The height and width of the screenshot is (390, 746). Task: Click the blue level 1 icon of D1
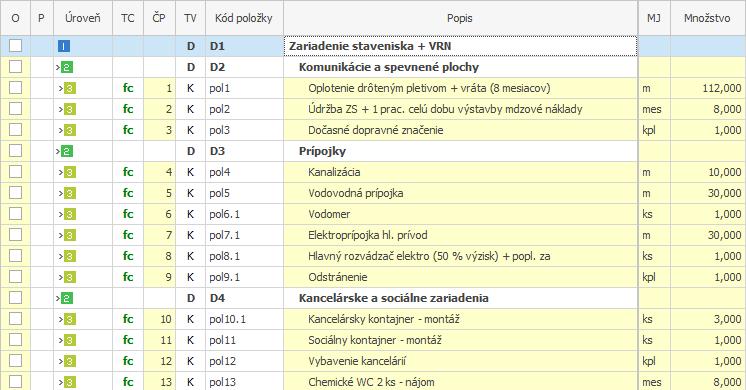pos(64,46)
